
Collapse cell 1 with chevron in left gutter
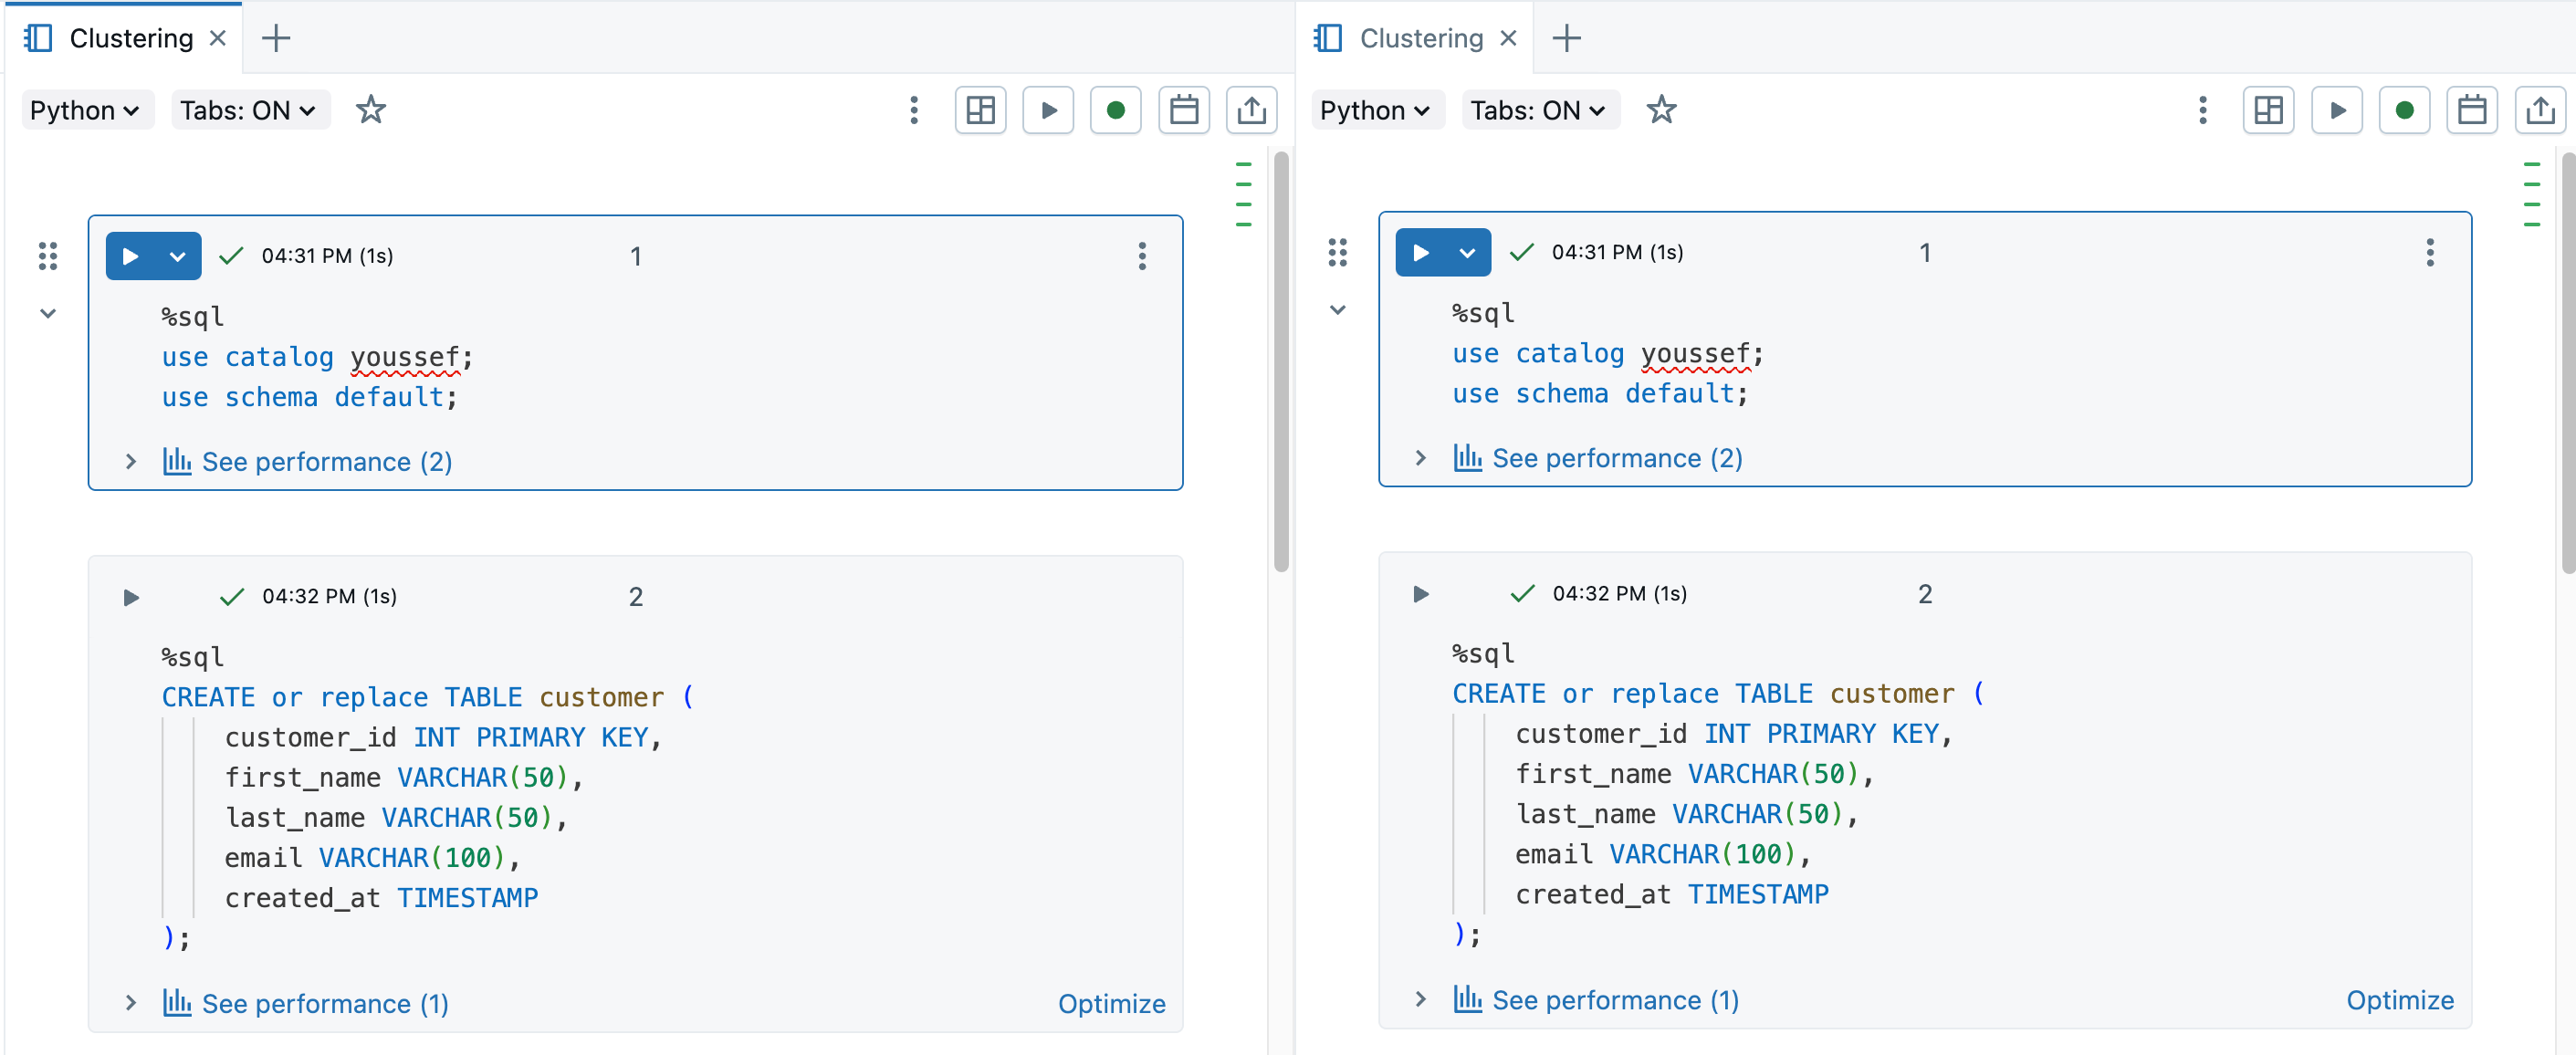click(47, 313)
